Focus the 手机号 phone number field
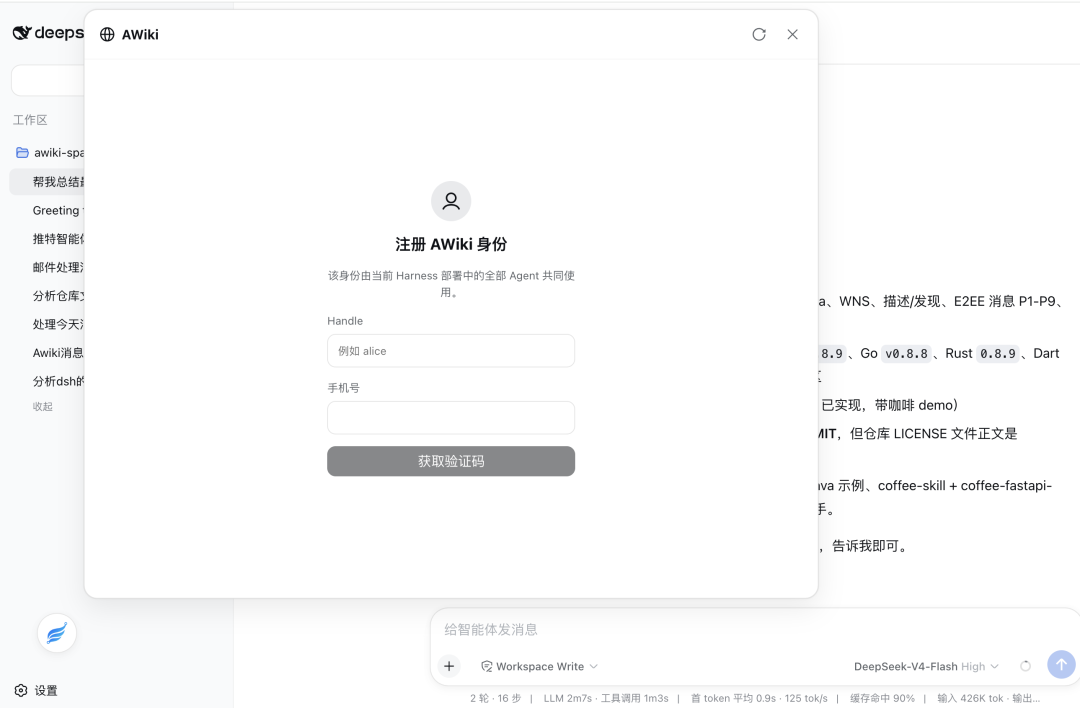Image resolution: width=1080 pixels, height=708 pixels. pyautogui.click(x=451, y=417)
